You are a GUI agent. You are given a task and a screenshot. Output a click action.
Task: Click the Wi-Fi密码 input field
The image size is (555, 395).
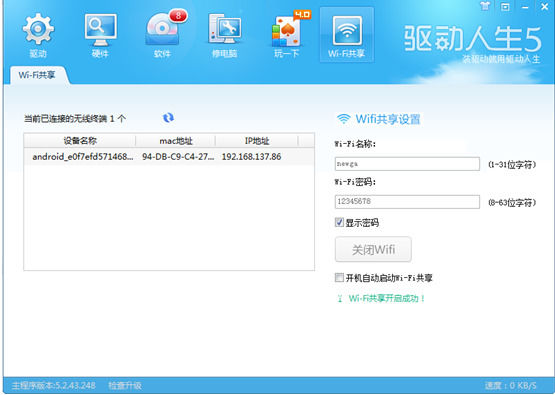click(x=407, y=202)
